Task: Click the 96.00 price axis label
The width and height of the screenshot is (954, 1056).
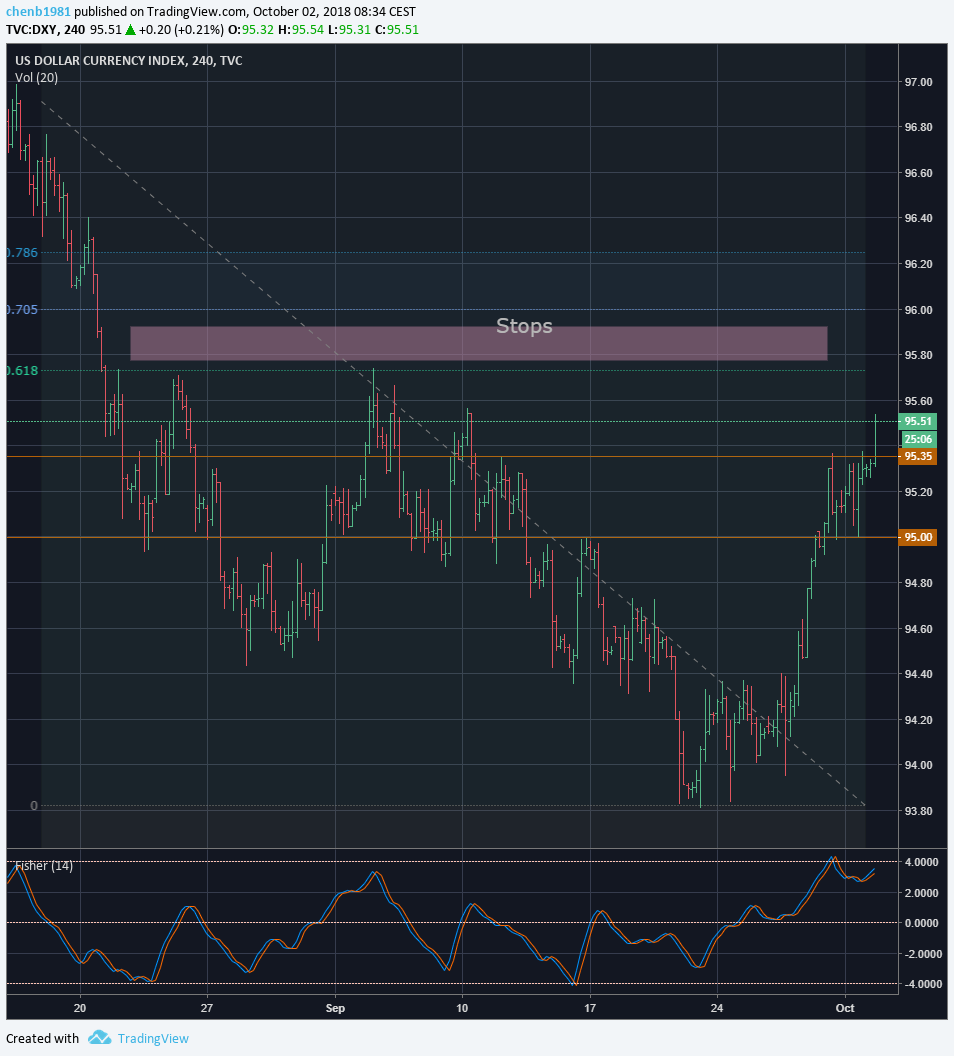Action: click(x=918, y=310)
